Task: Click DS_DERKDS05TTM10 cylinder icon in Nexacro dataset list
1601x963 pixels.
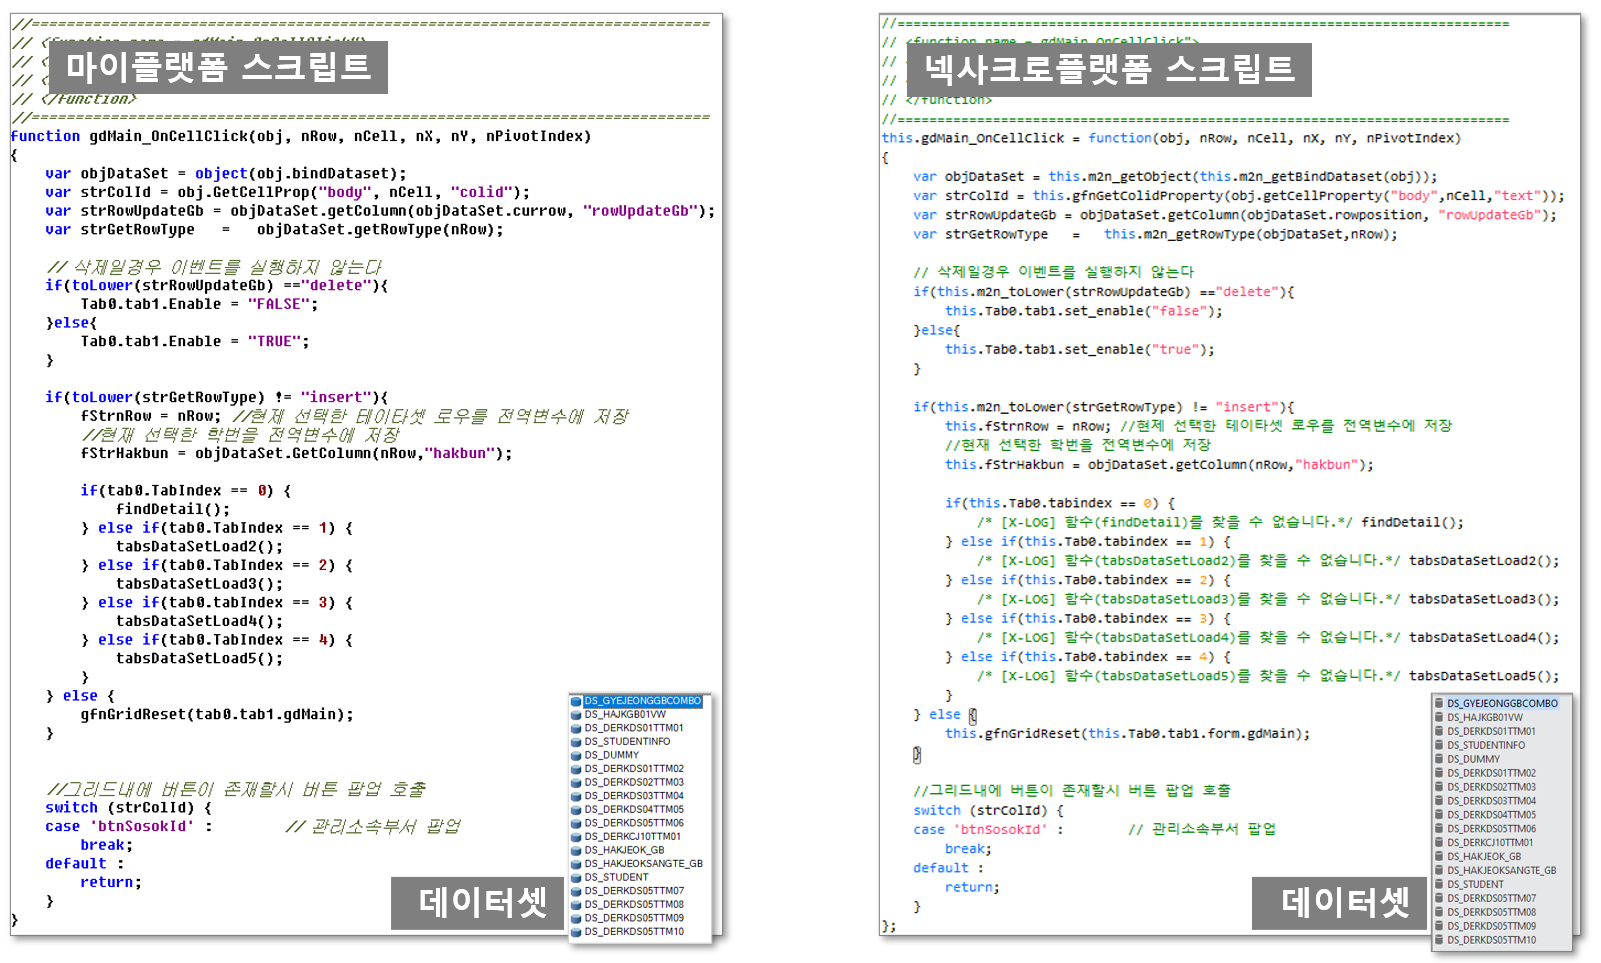Action: tap(1439, 940)
